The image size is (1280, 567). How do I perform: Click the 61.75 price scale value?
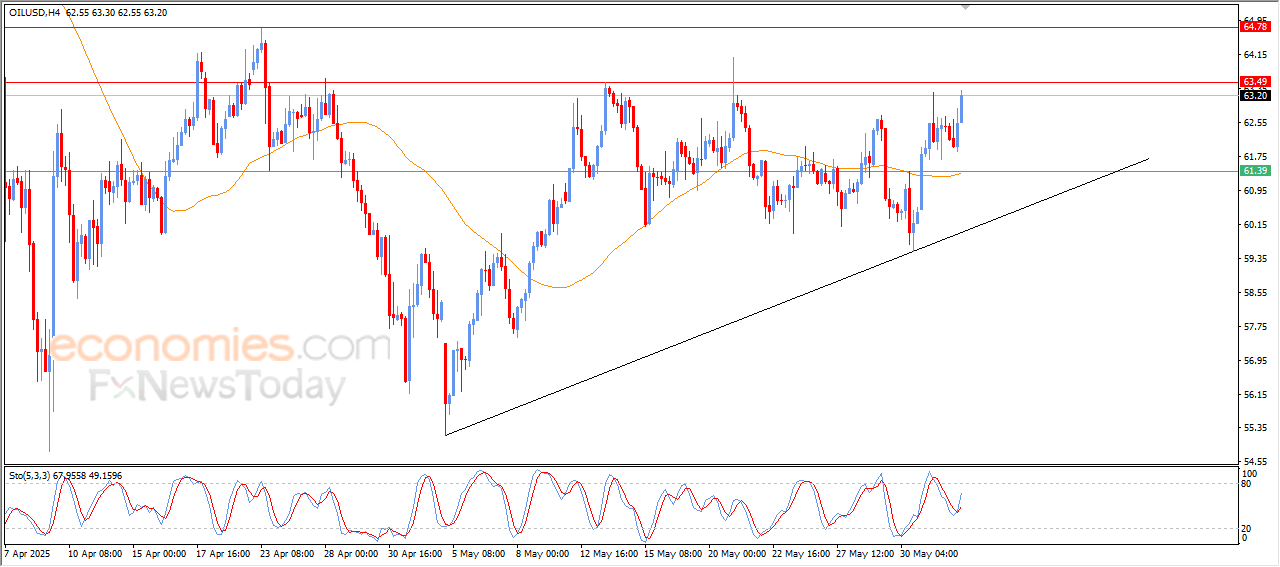[x=1255, y=156]
